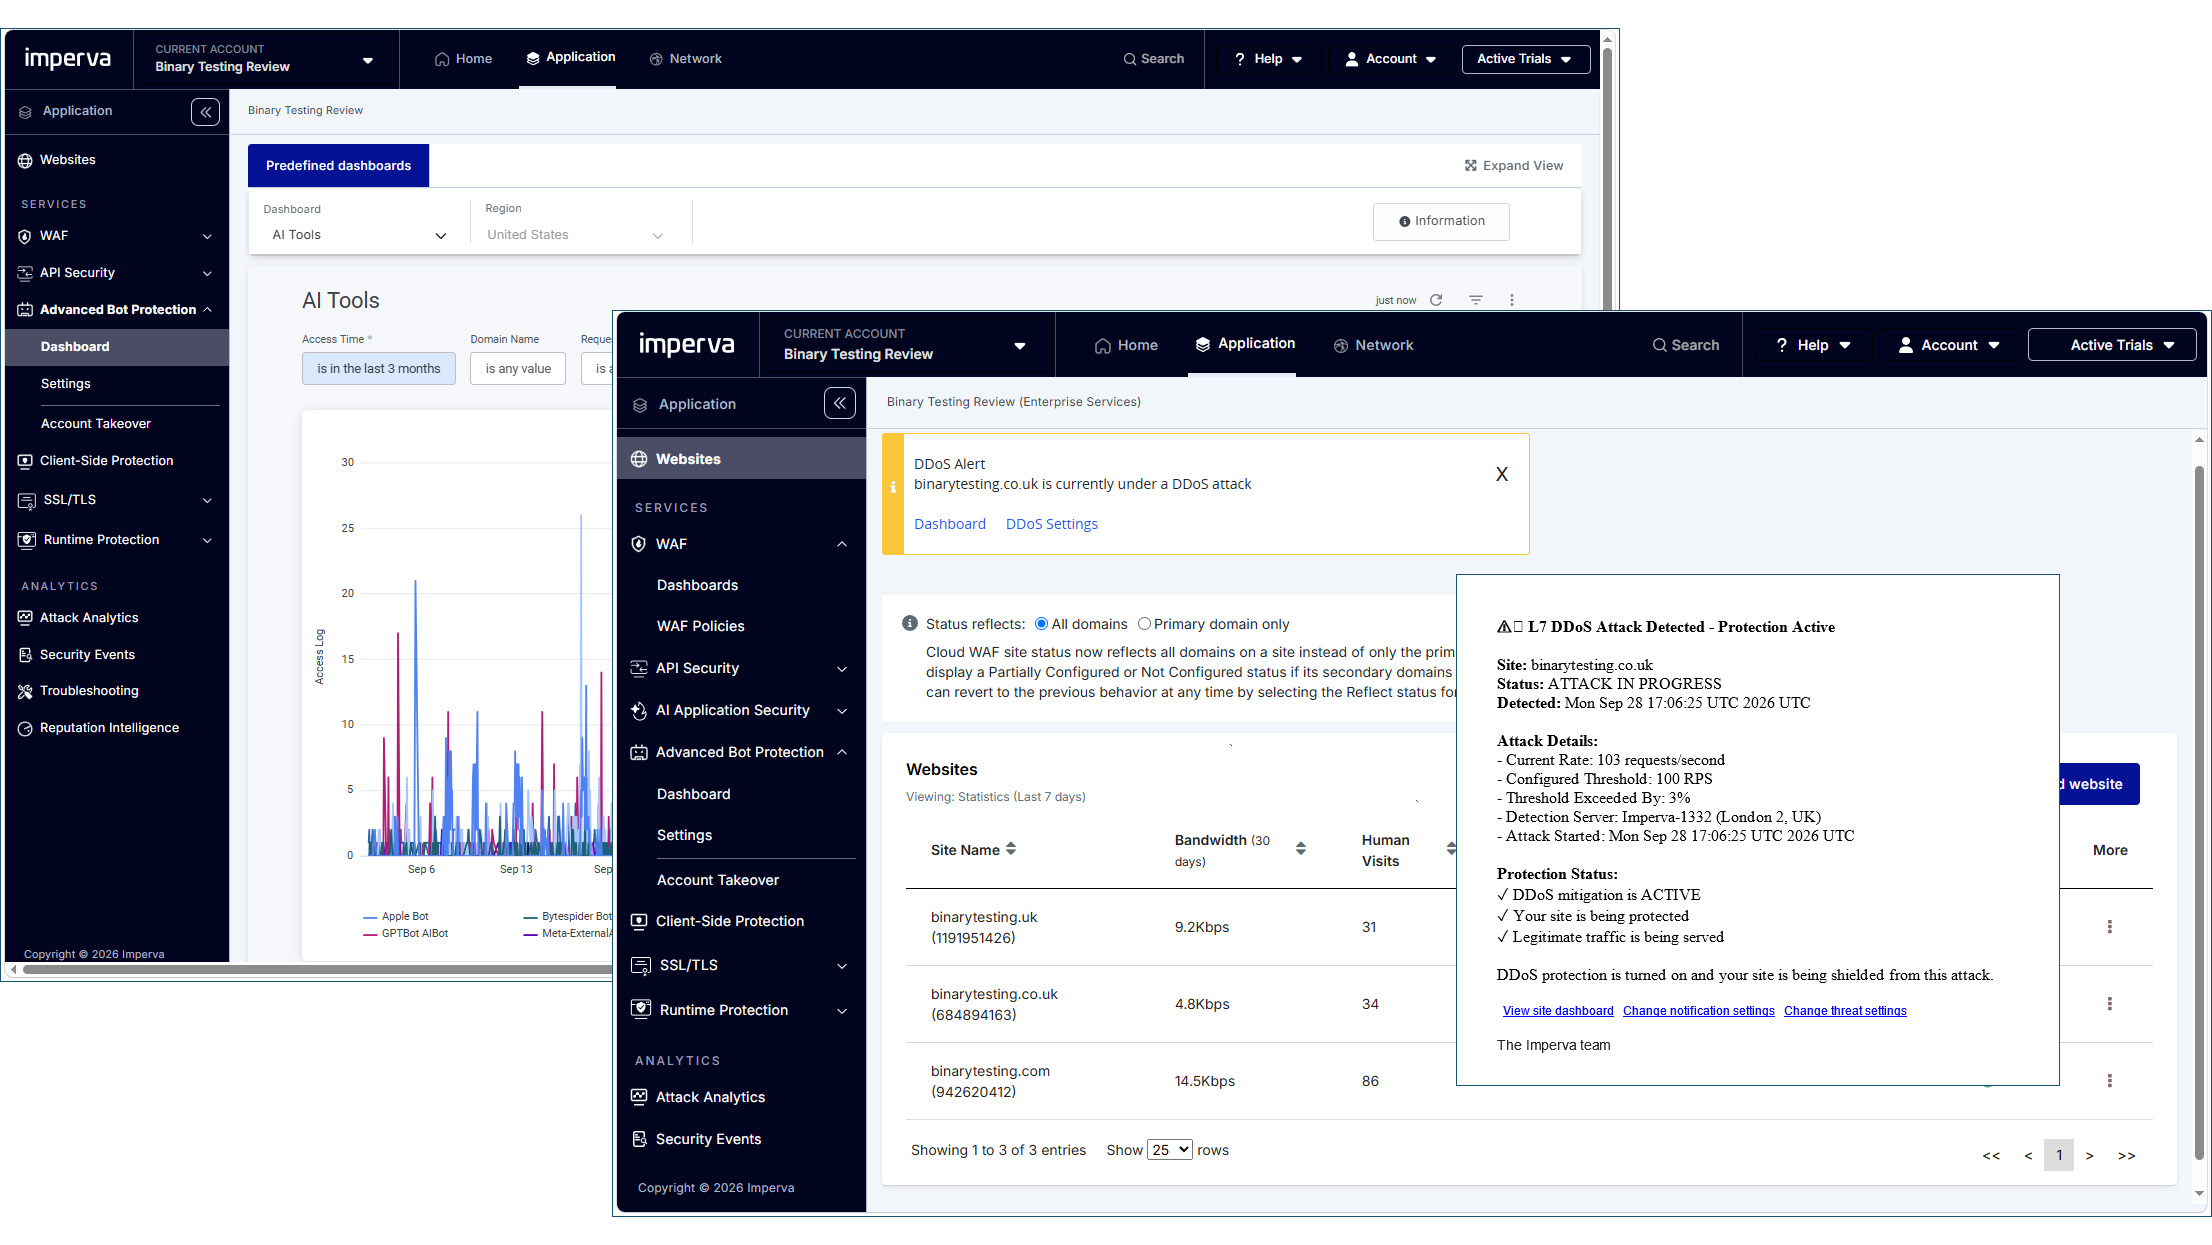Click View site dashboard link in email
The width and height of the screenshot is (2212, 1245).
[1557, 1011]
